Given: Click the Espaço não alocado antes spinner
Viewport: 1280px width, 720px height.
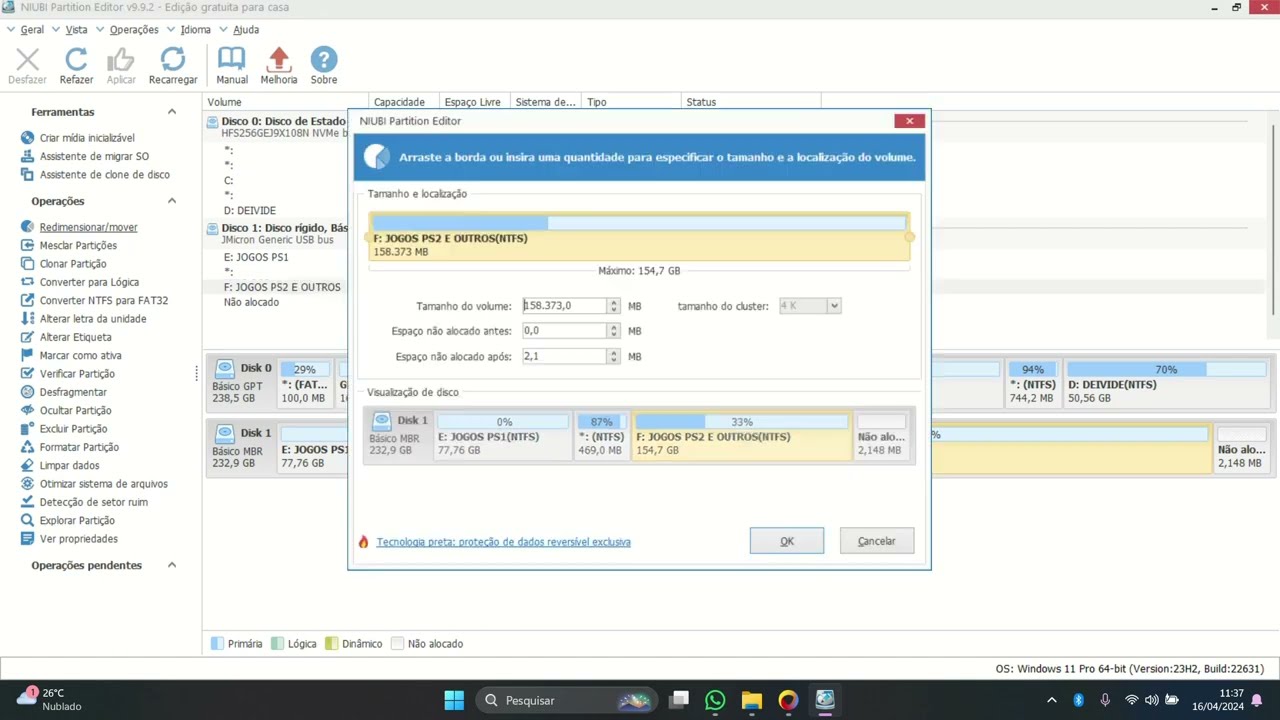Looking at the screenshot, I should [614, 331].
